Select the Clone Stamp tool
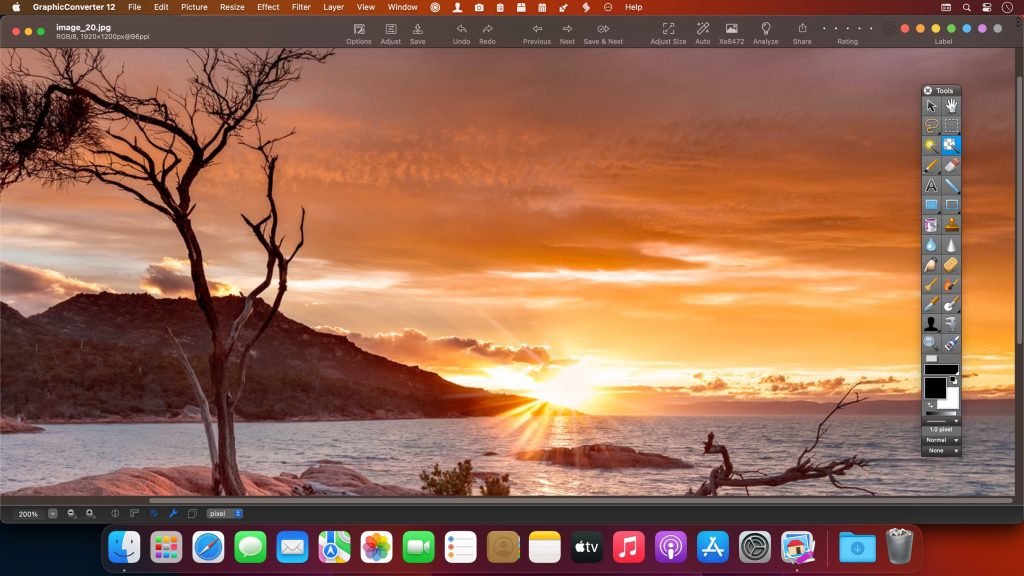This screenshot has height=576, width=1024. click(950, 225)
